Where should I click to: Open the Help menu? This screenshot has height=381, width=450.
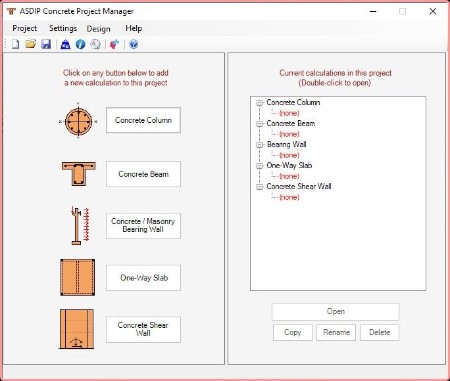point(134,28)
